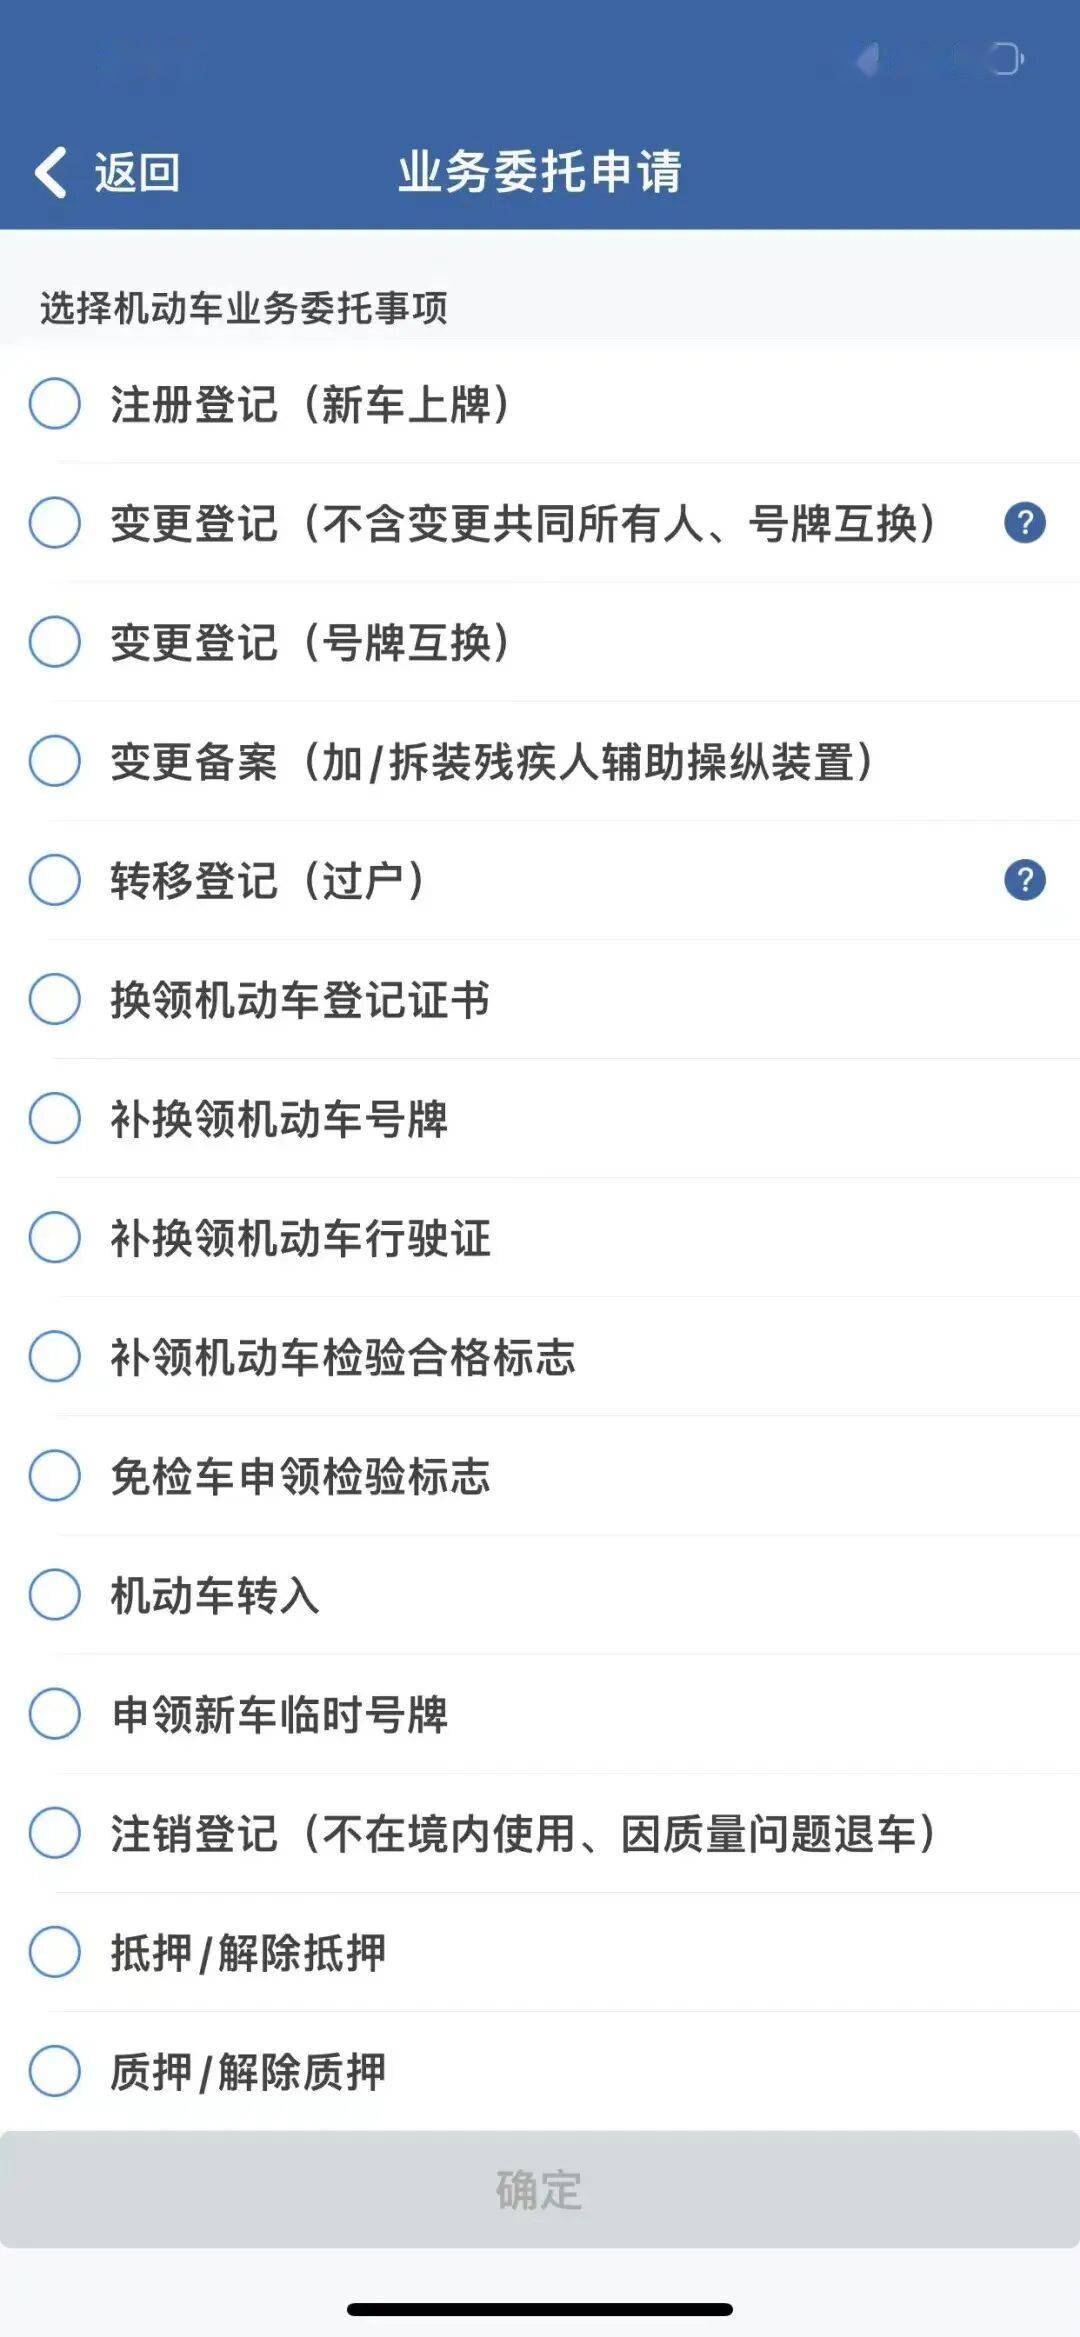Select 质押/解除质押 radio button

pyautogui.click(x=55, y=2070)
